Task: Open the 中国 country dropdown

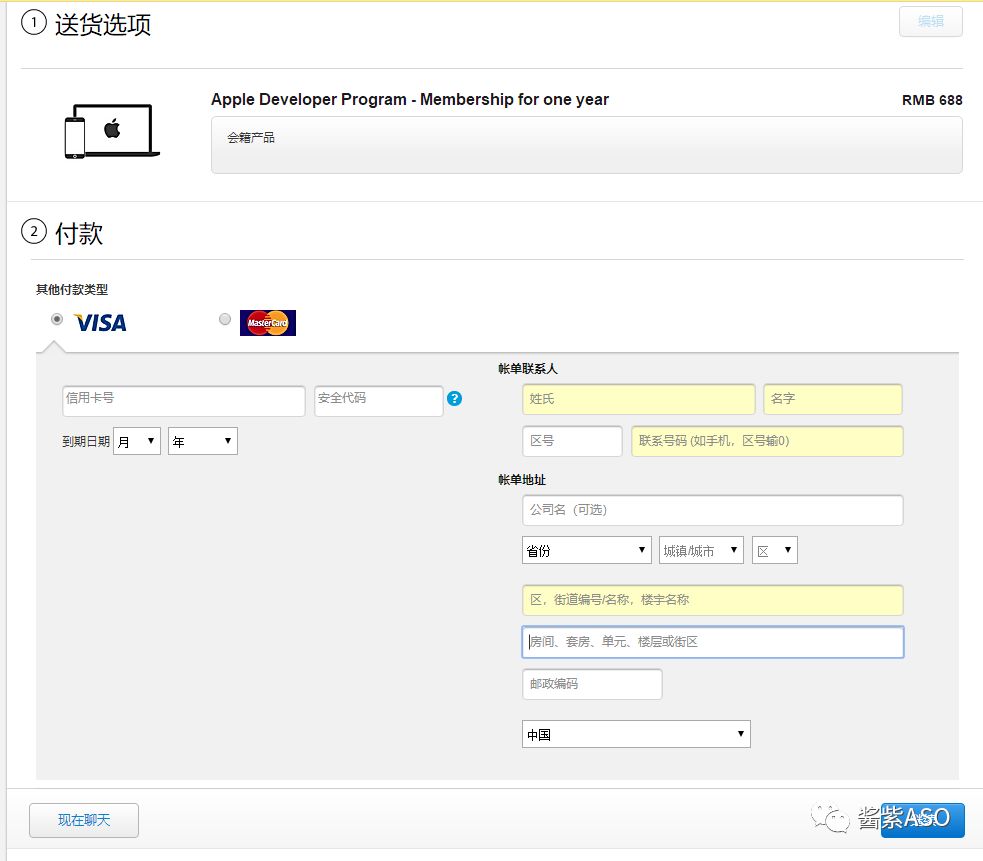Action: [x=636, y=734]
